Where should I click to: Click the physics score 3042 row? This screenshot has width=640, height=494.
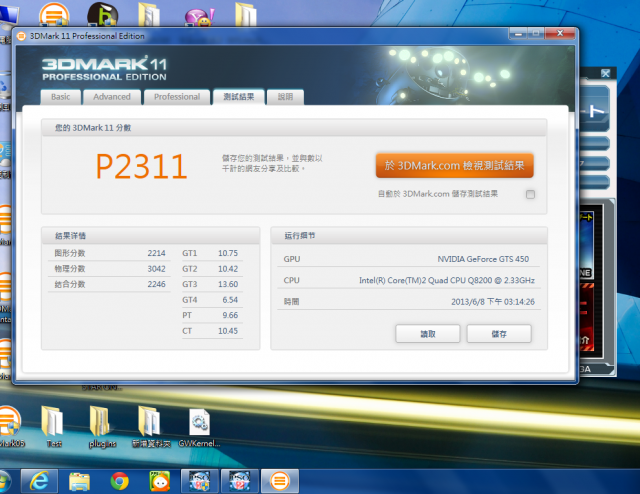[109, 269]
